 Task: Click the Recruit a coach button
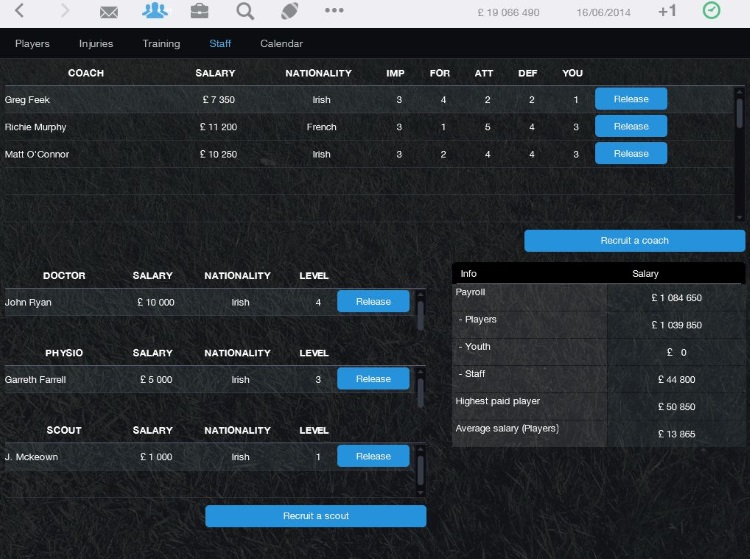(x=634, y=241)
